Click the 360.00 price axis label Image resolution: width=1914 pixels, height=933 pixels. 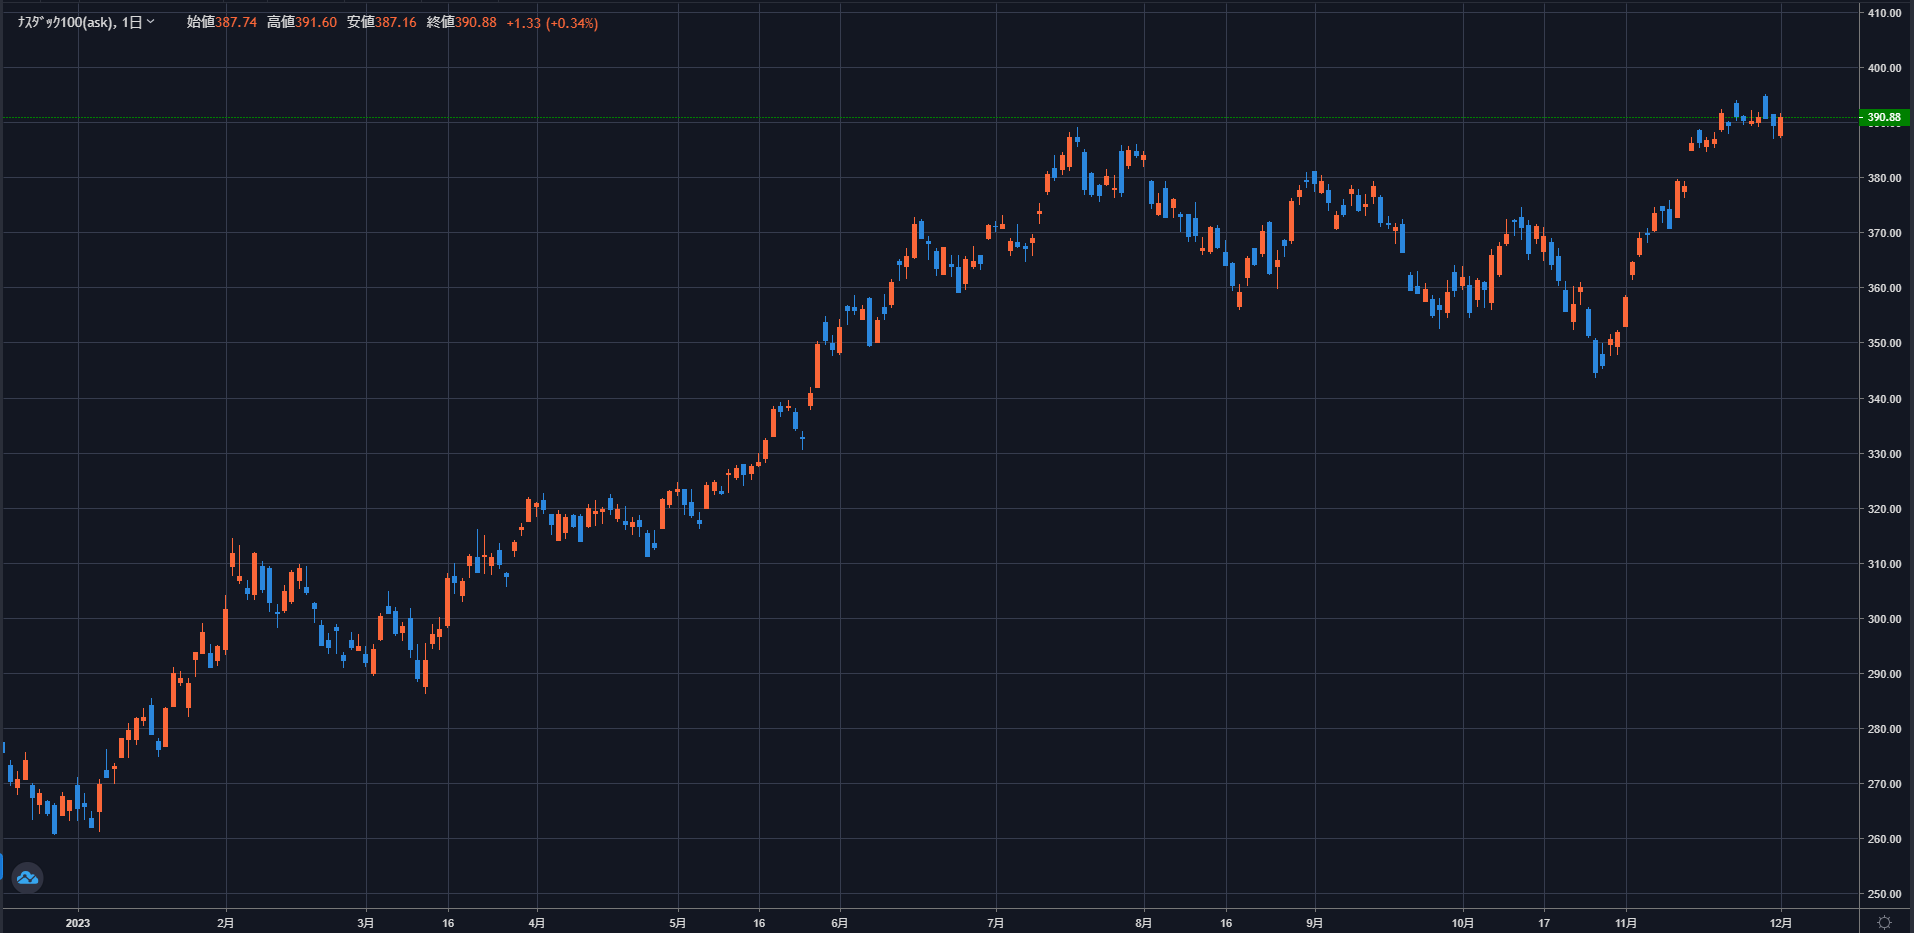click(1884, 288)
